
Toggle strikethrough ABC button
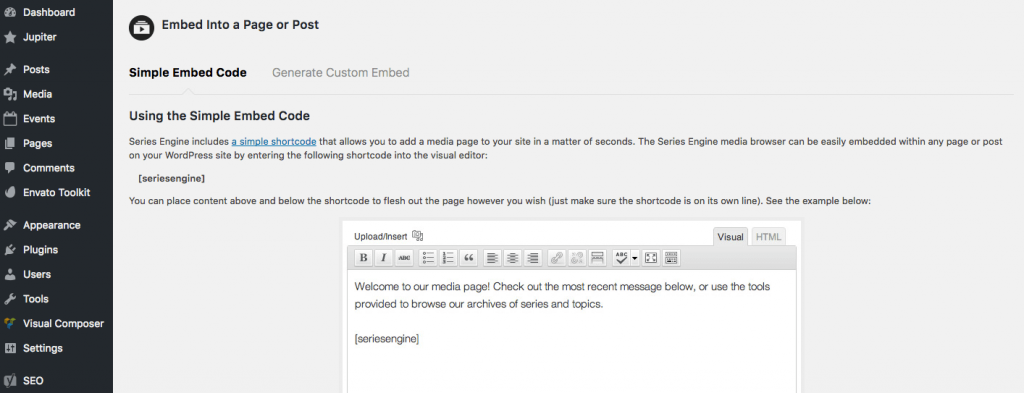(x=404, y=259)
